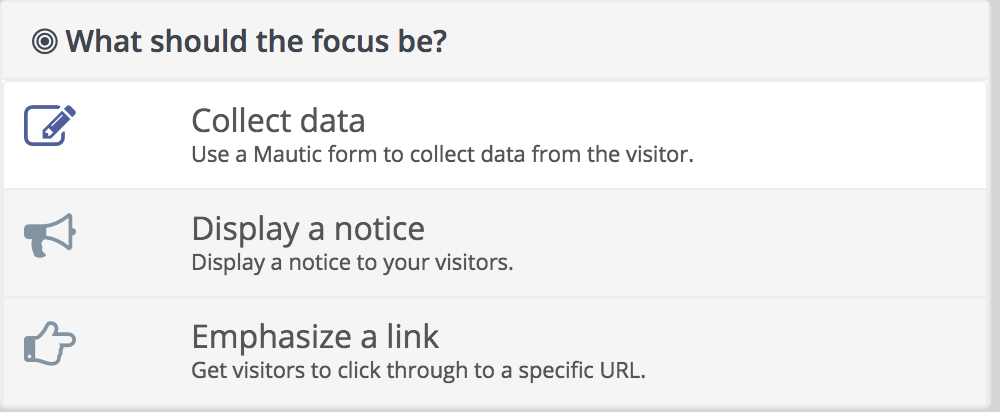Choose the bottom Emphasize a link row
The width and height of the screenshot is (1000, 412).
494,351
